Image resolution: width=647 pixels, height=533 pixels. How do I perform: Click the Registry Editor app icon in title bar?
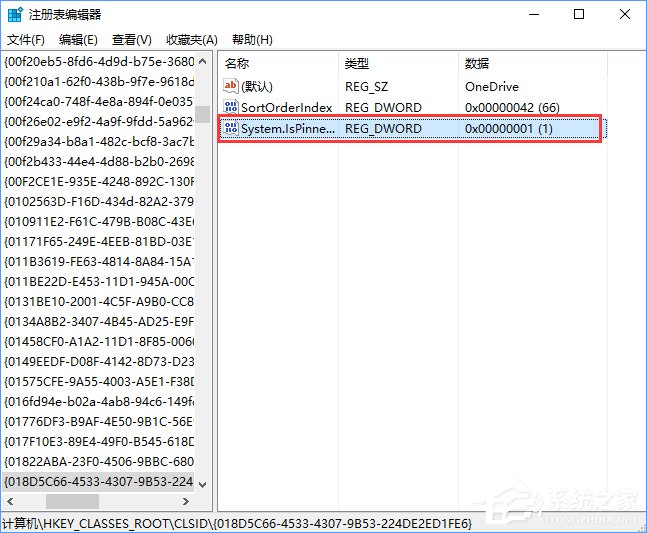[15, 14]
